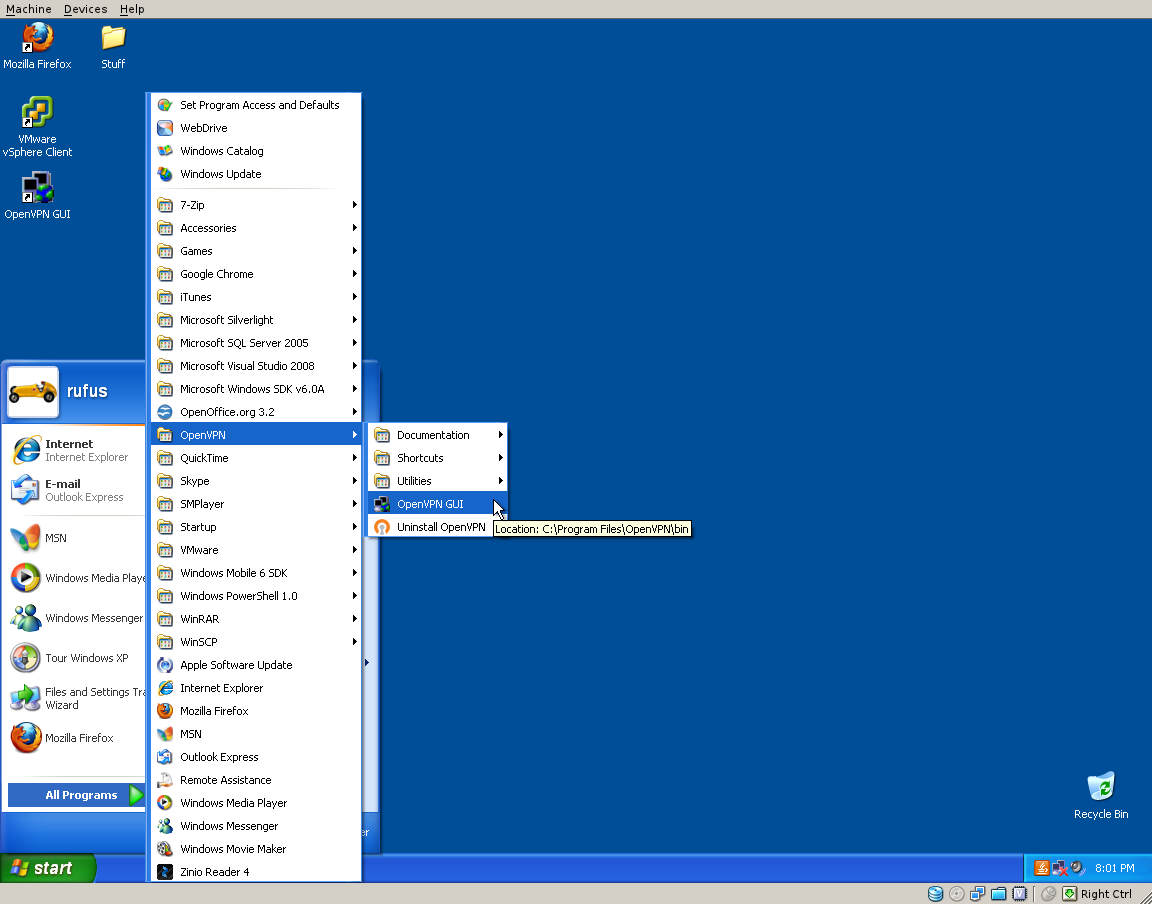This screenshot has width=1152, height=904.
Task: Expand the Microsoft Visual Studio 2008 group
Action: 256,366
